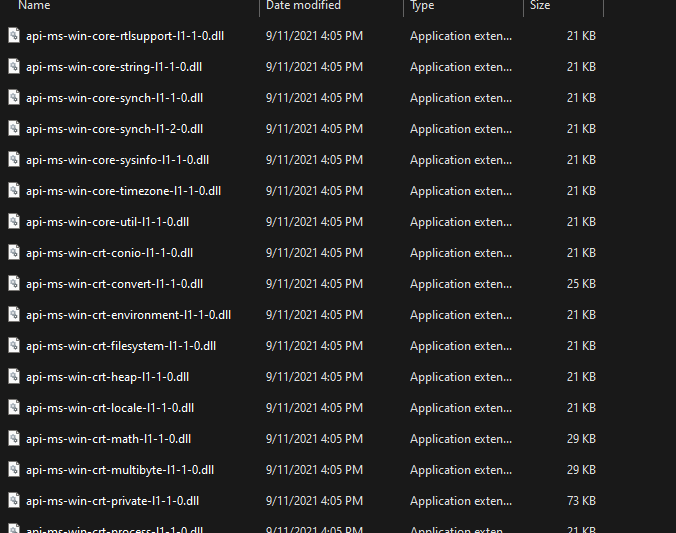This screenshot has width=676, height=533.
Task: Click the type cell of timezone dll
Action: pyautogui.click(x=461, y=191)
